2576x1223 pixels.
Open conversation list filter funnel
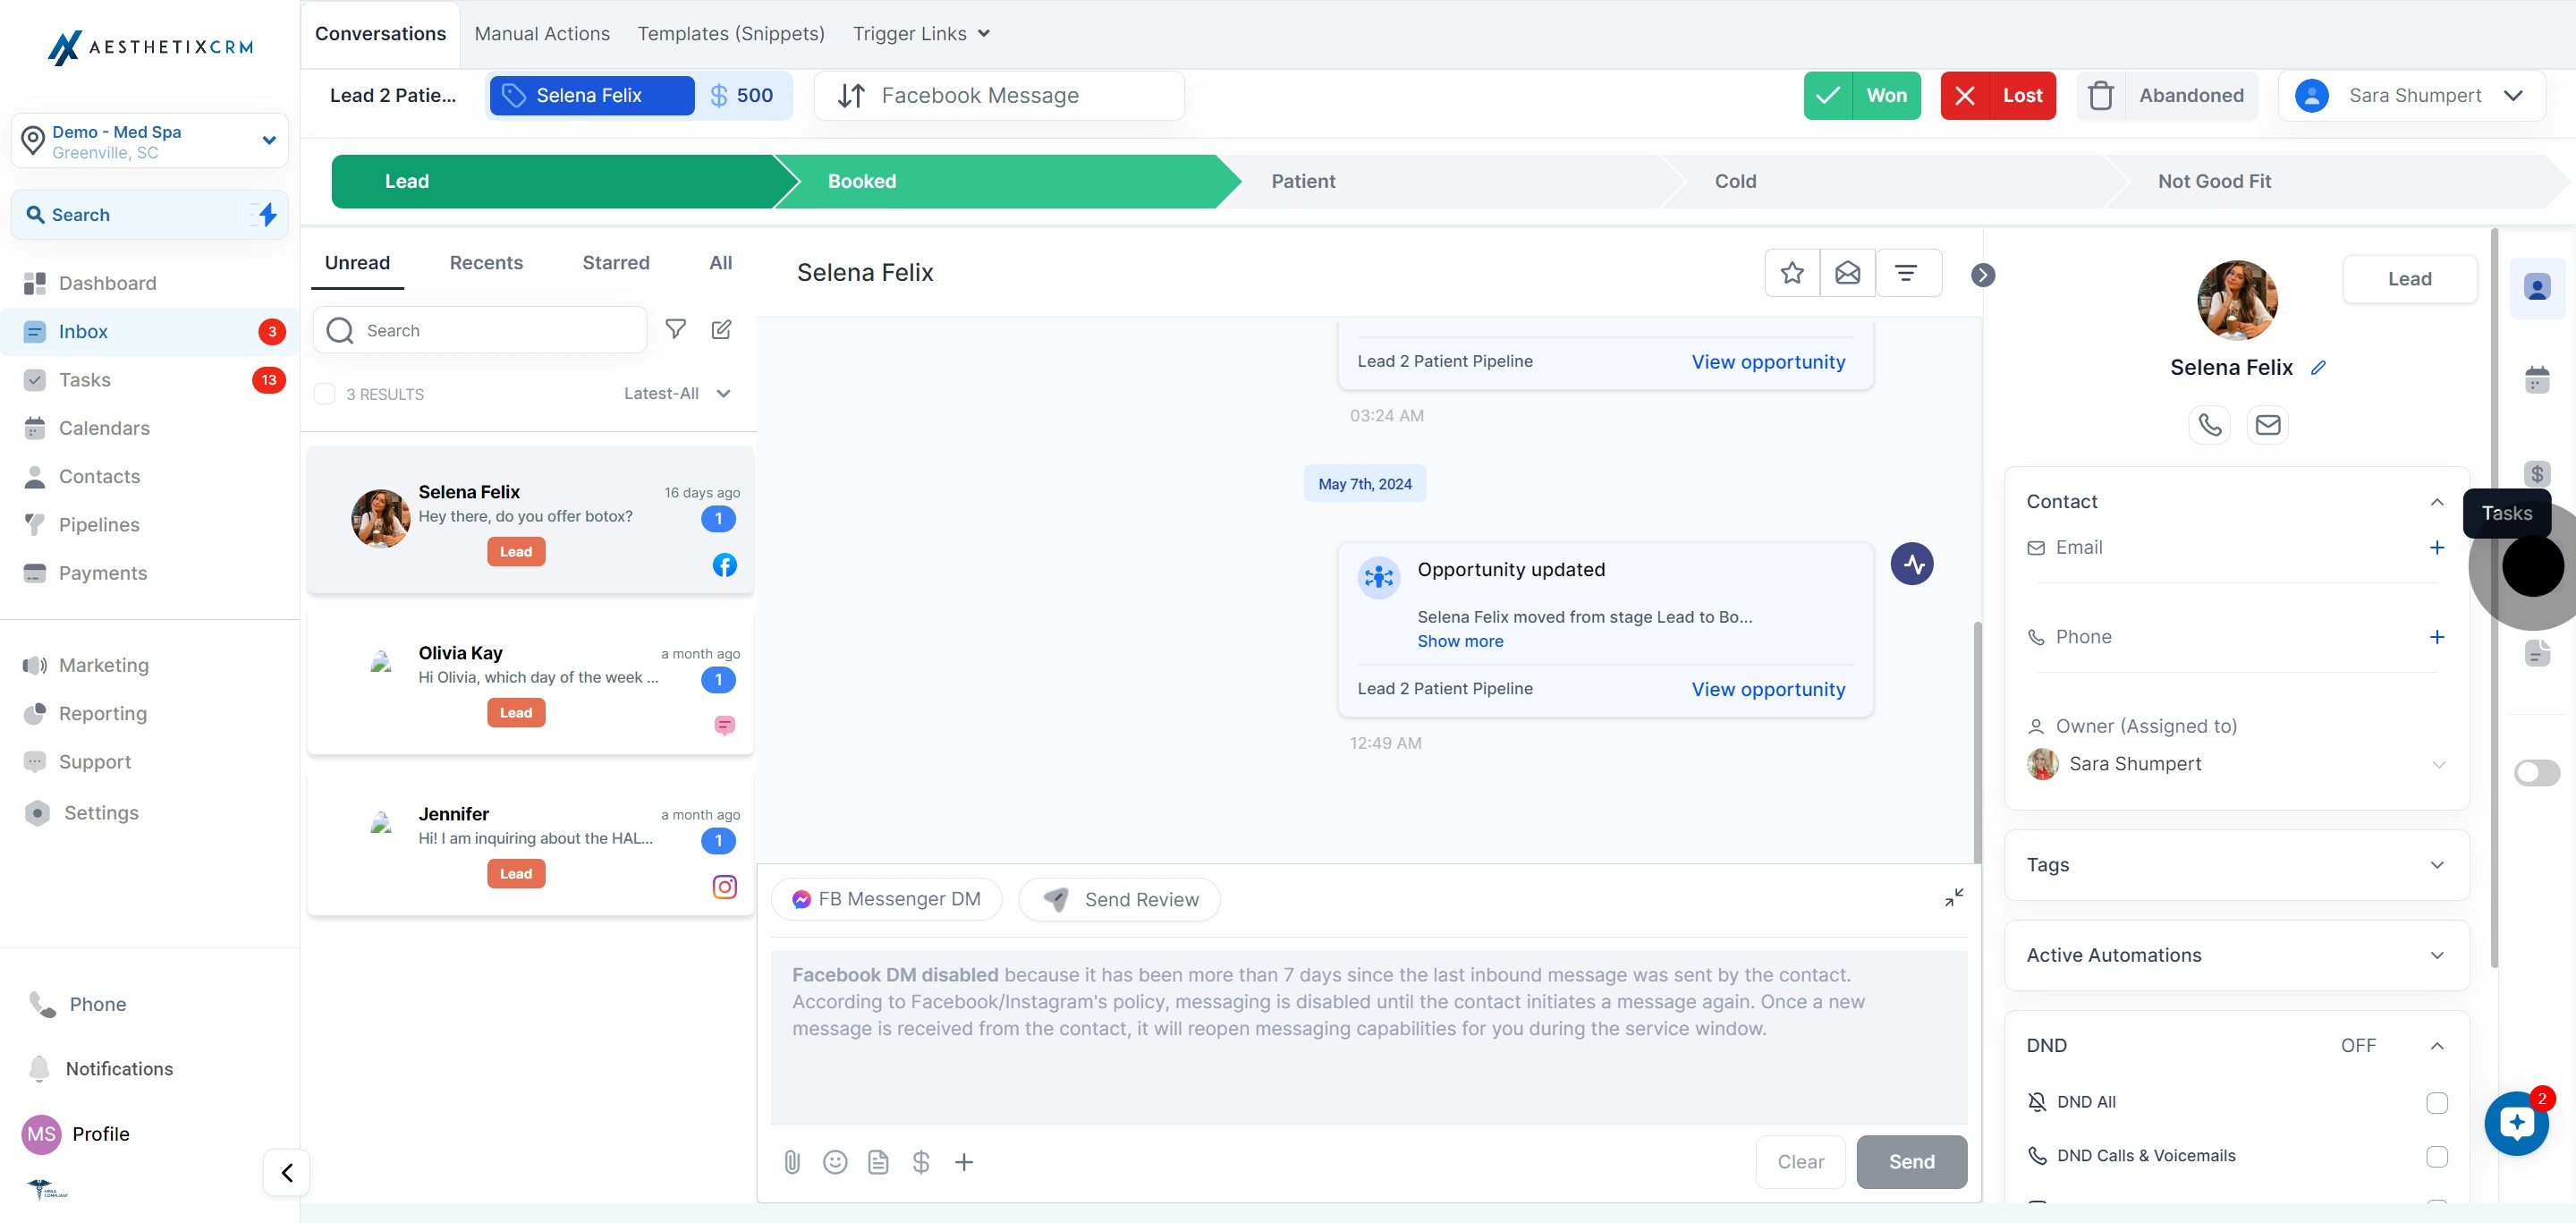(676, 329)
